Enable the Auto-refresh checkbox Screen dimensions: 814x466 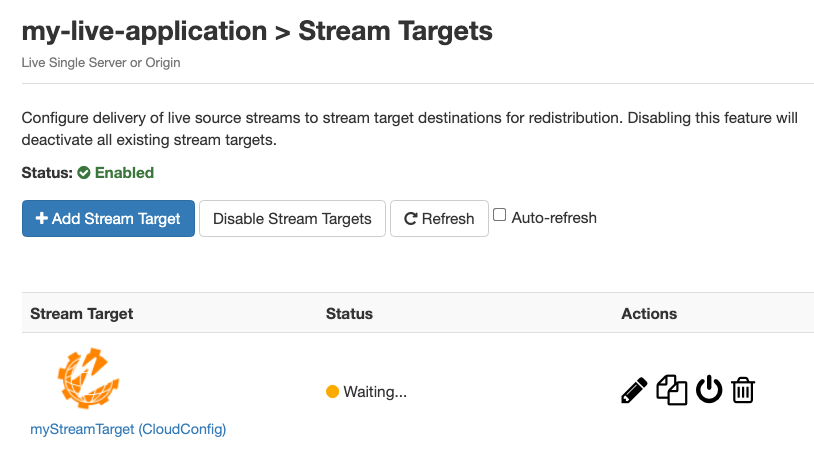[500, 216]
